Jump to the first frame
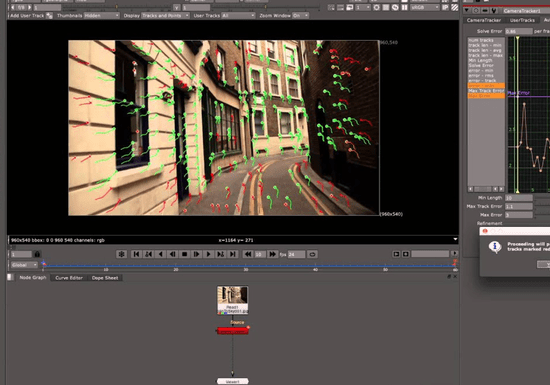 pos(136,254)
